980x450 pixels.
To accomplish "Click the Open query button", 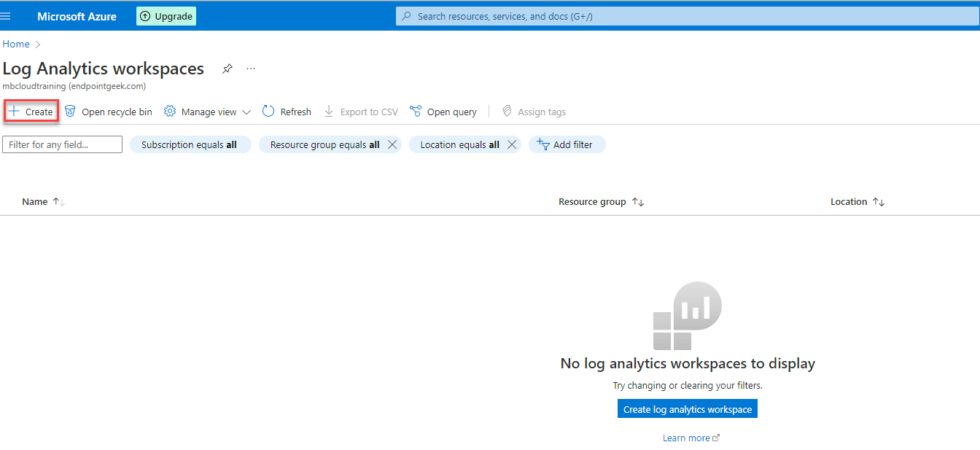I will pyautogui.click(x=443, y=112).
